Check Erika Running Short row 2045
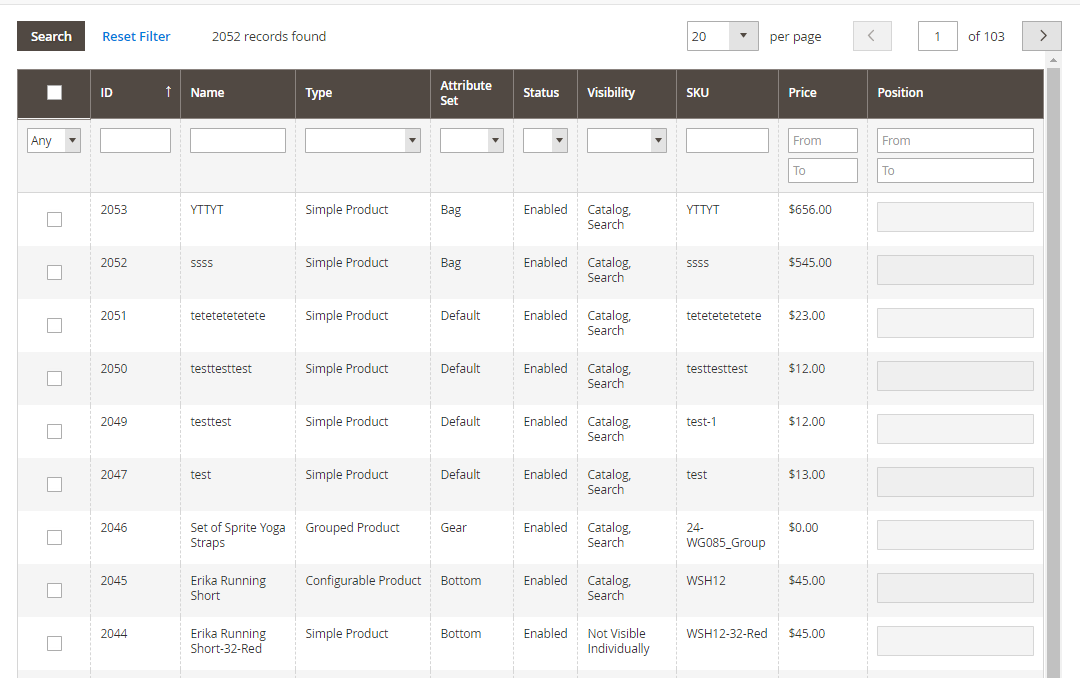The width and height of the screenshot is (1080, 678). coord(54,590)
